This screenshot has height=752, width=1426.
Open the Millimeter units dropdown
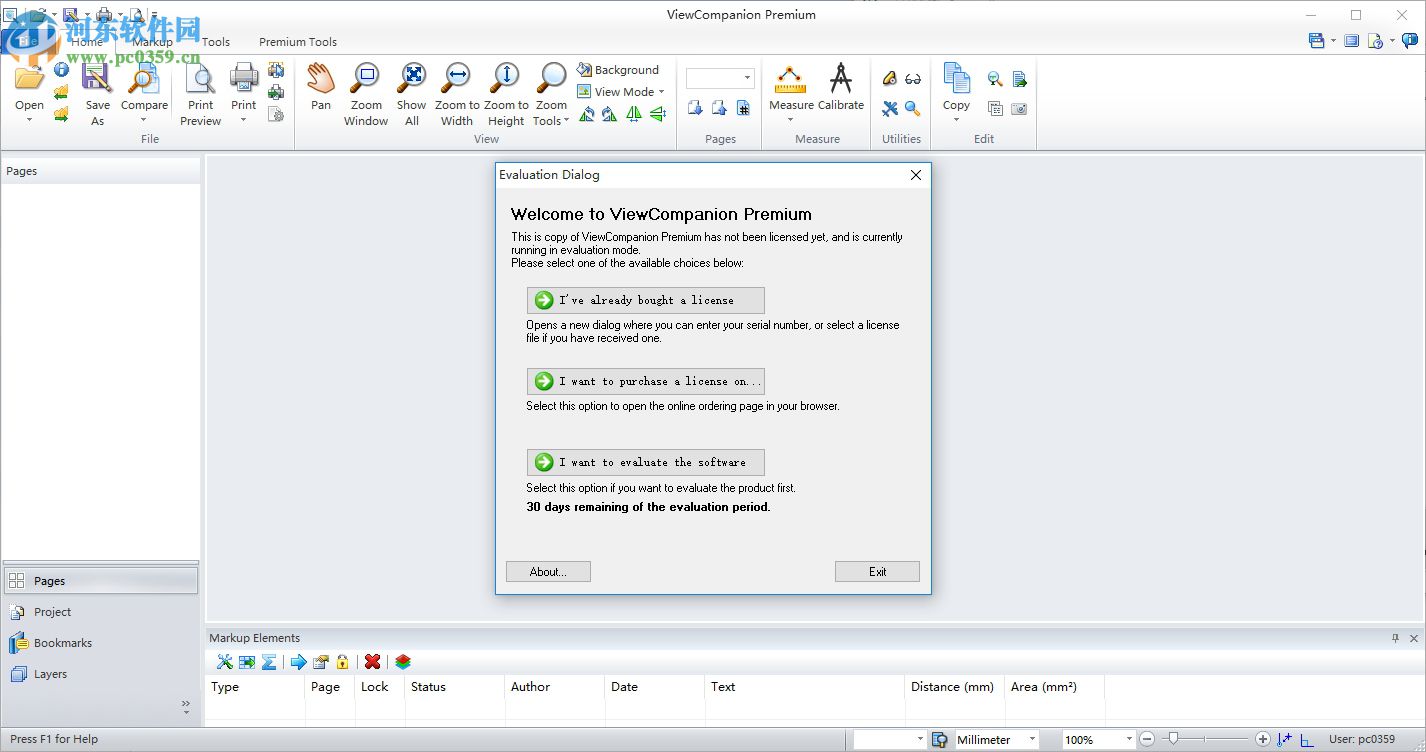point(1032,740)
